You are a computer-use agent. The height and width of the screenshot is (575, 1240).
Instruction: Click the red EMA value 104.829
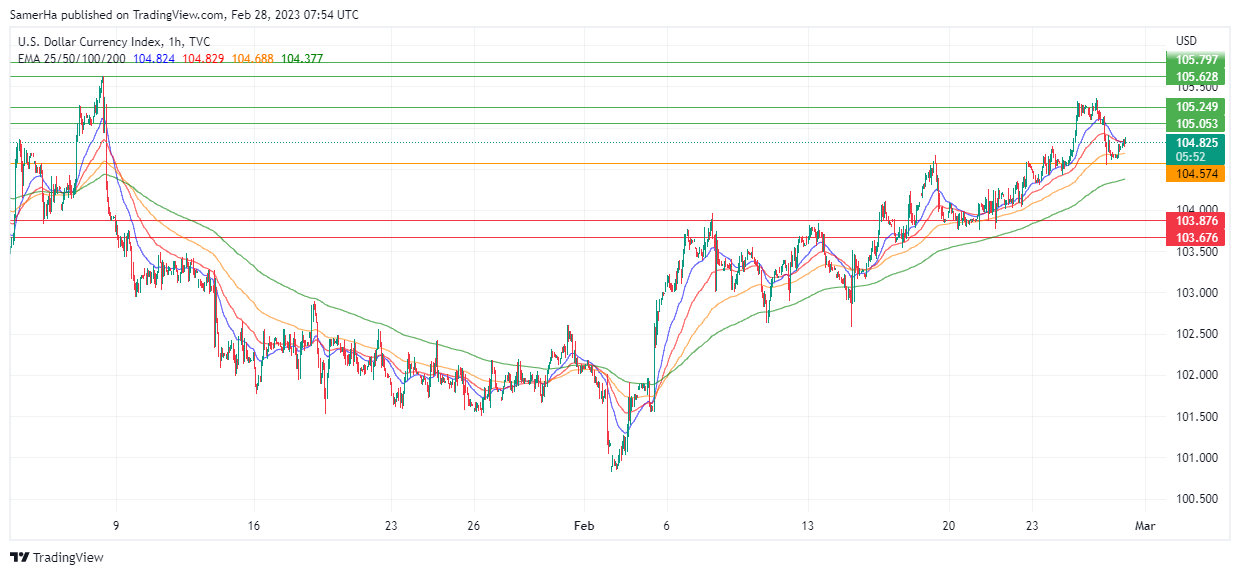coord(203,59)
